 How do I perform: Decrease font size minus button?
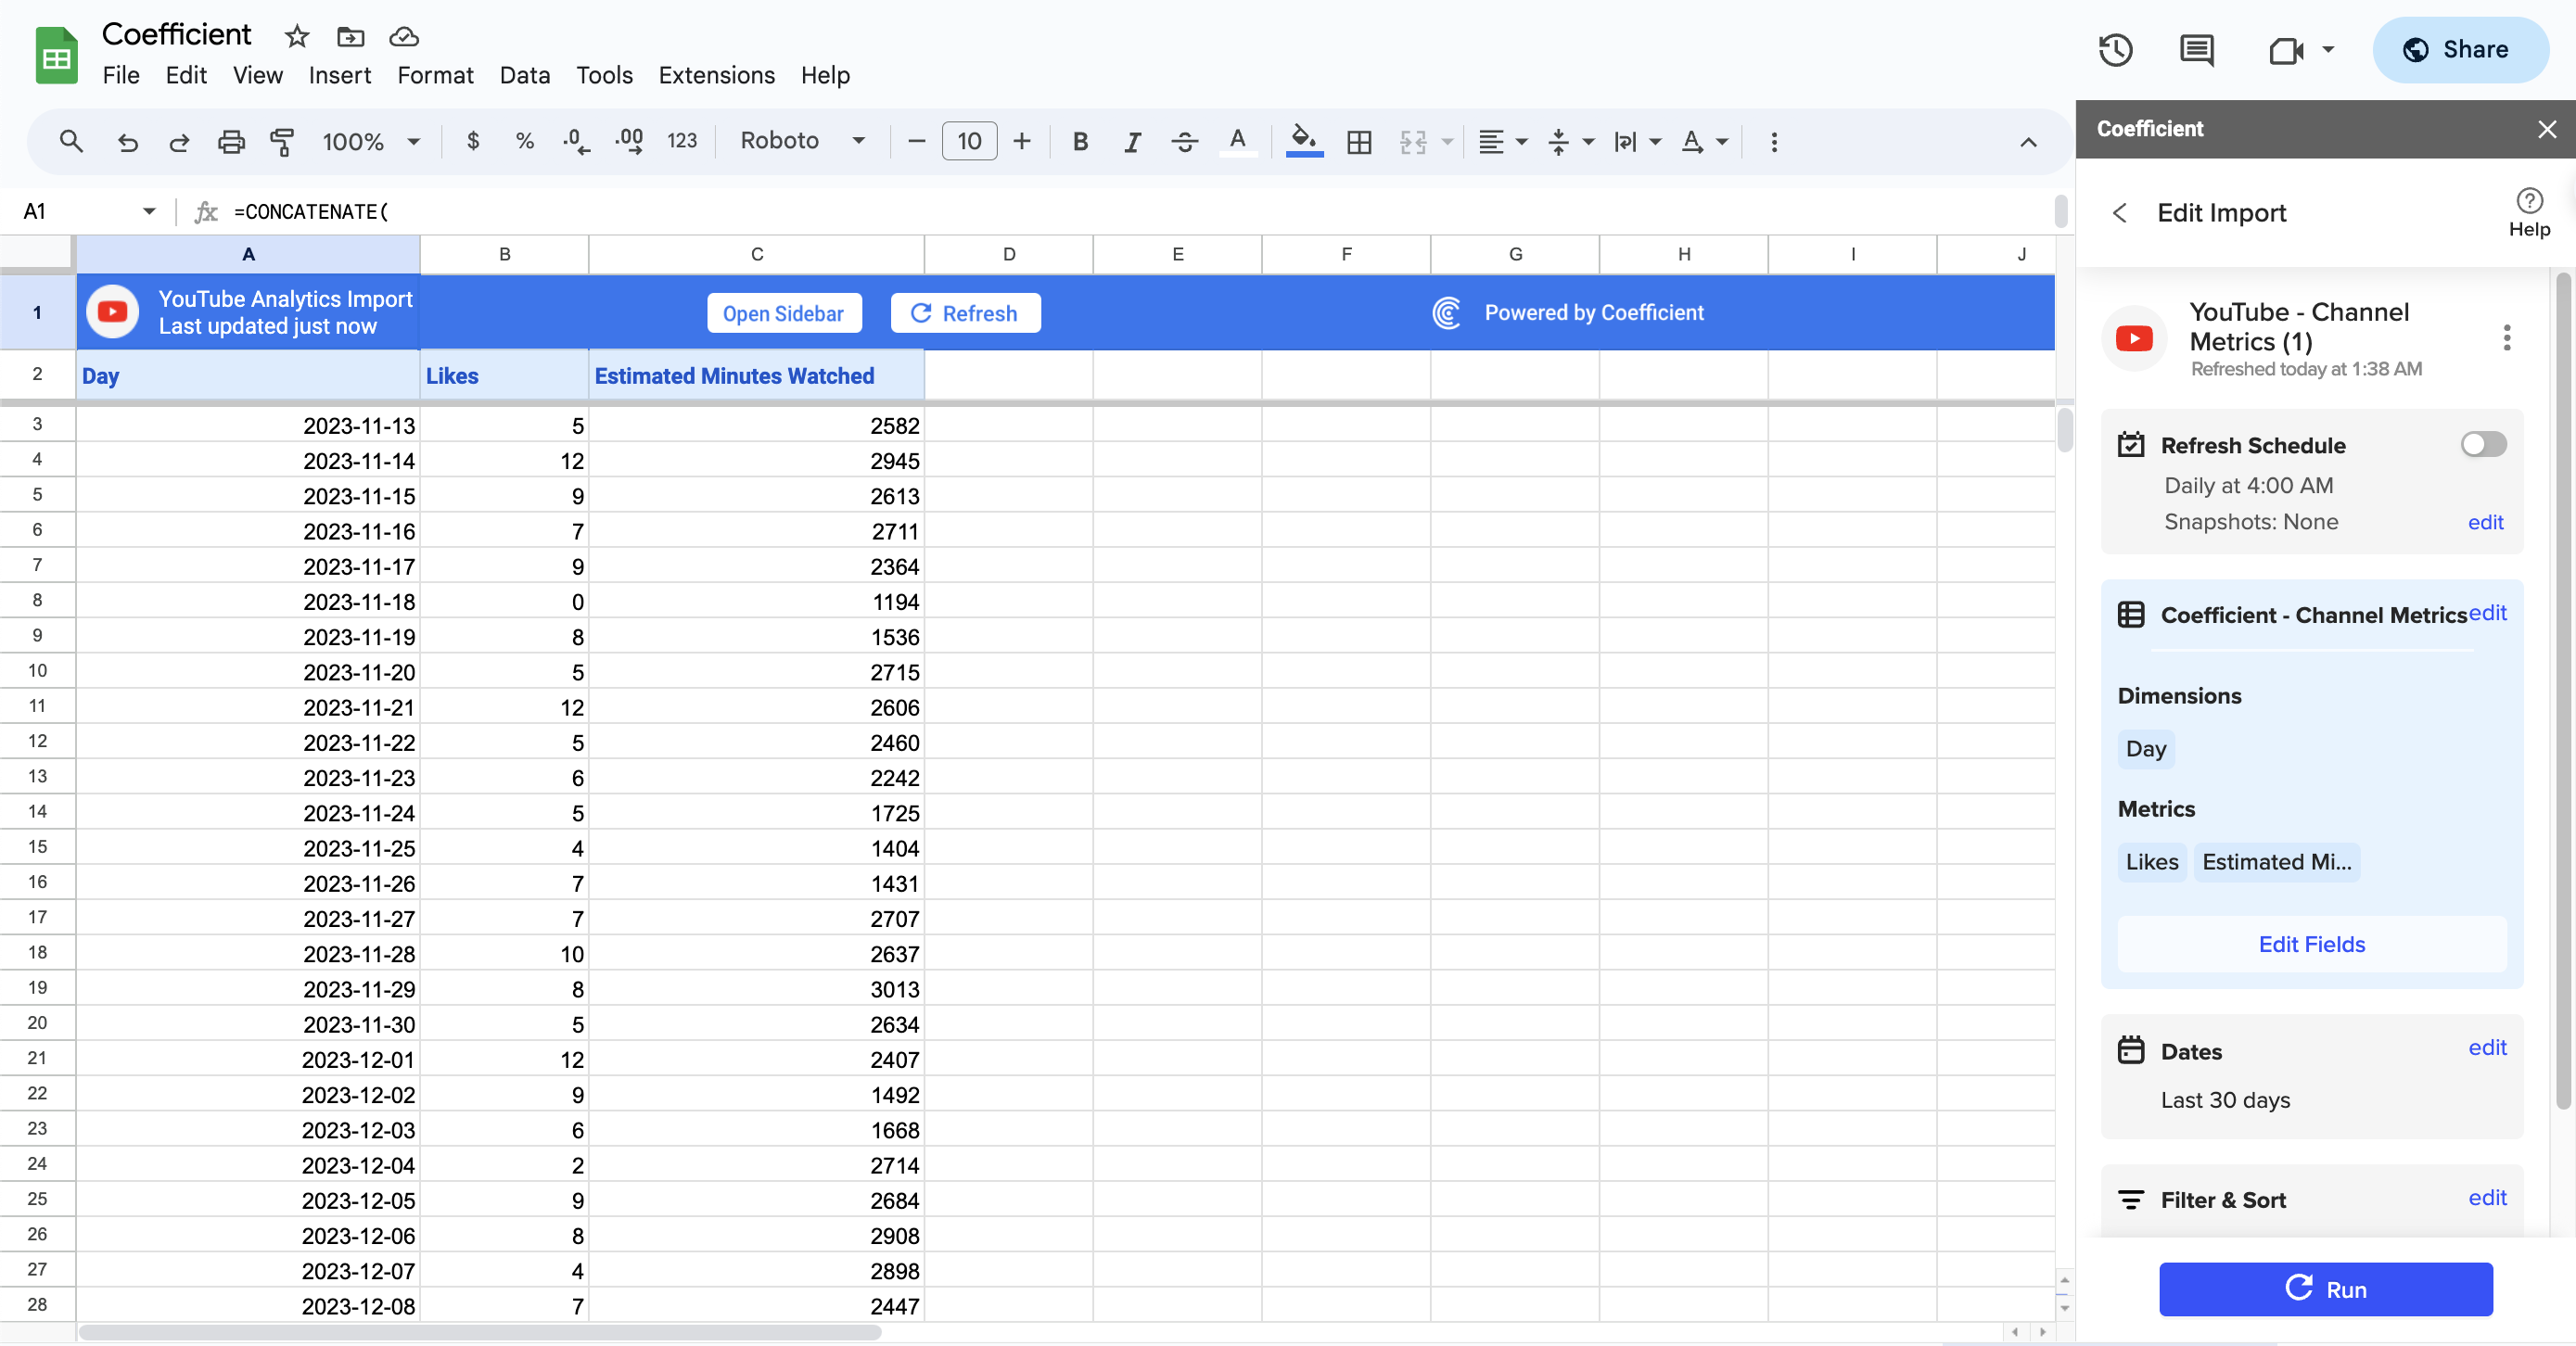pos(916,141)
